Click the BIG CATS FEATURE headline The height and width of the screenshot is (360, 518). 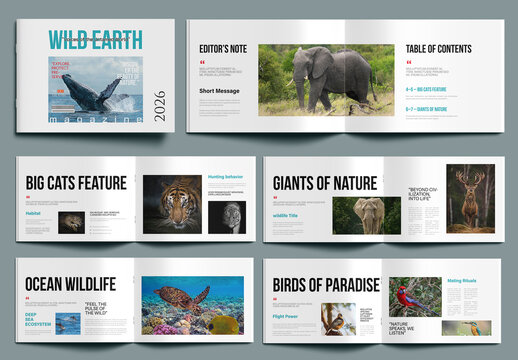point(76,183)
